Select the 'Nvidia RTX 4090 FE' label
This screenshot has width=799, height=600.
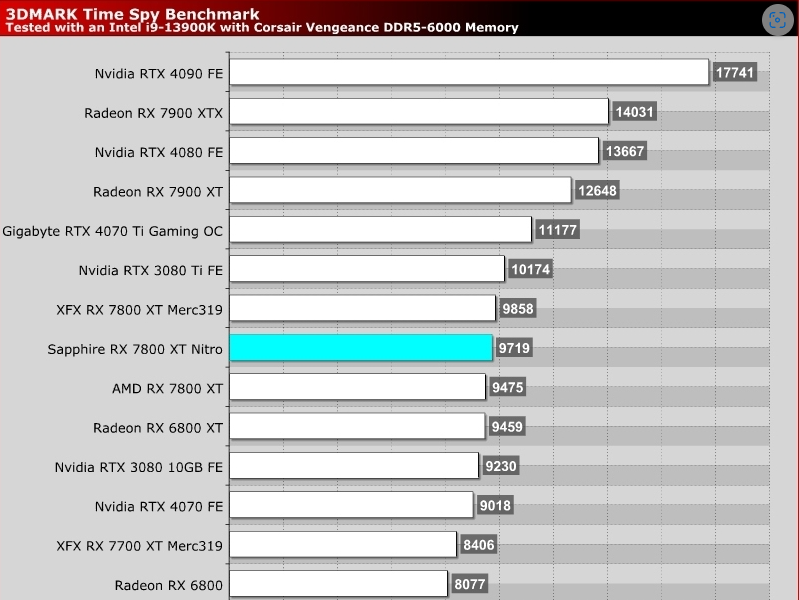point(158,74)
